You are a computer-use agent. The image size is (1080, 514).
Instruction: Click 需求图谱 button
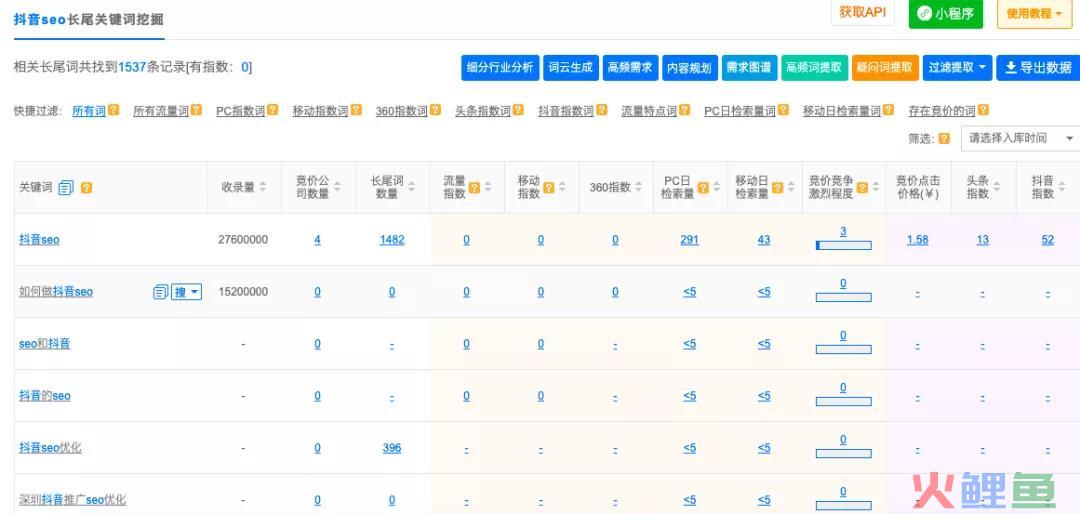(750, 68)
